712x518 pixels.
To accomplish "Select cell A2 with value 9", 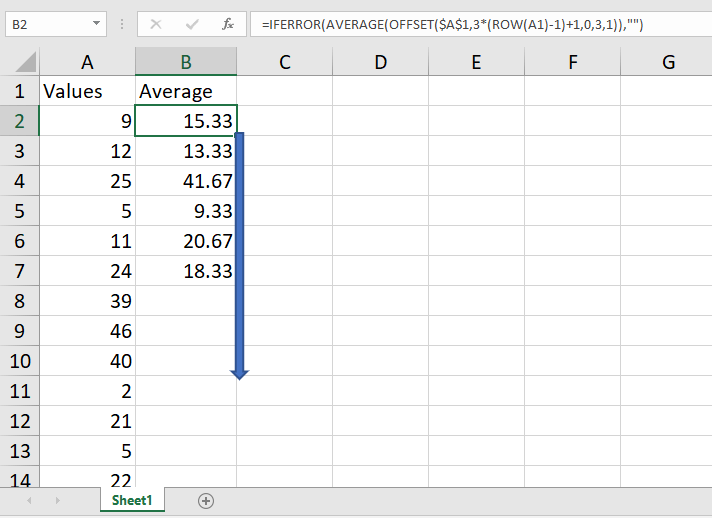I will 88,121.
